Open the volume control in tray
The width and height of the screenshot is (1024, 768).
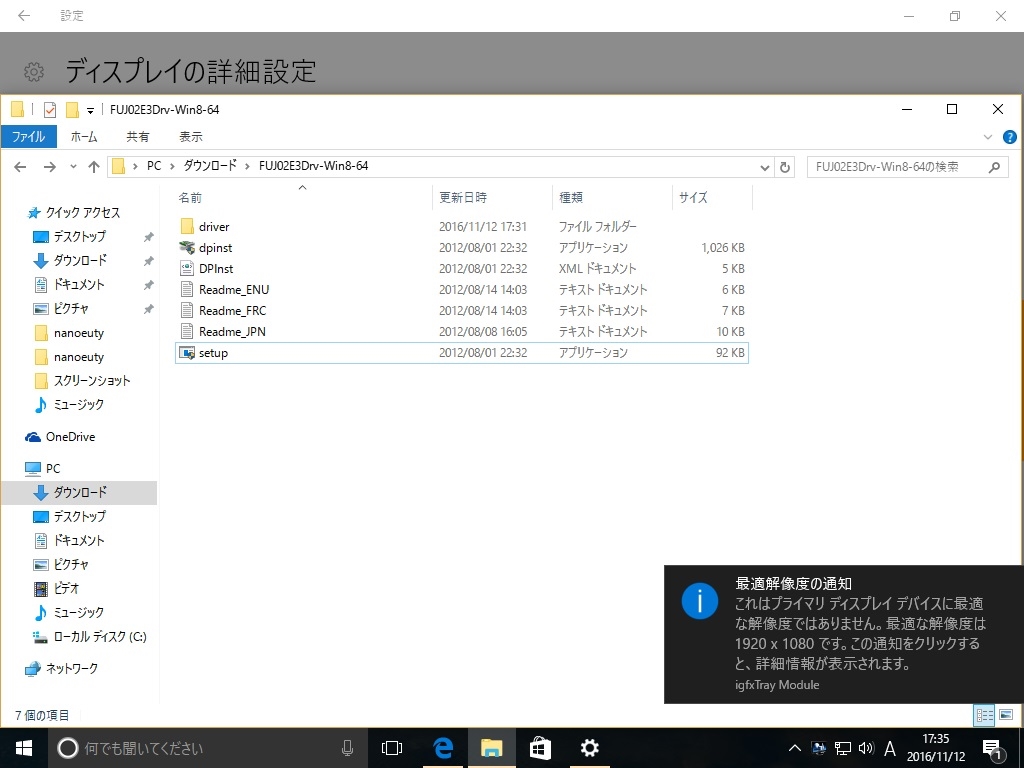point(866,748)
